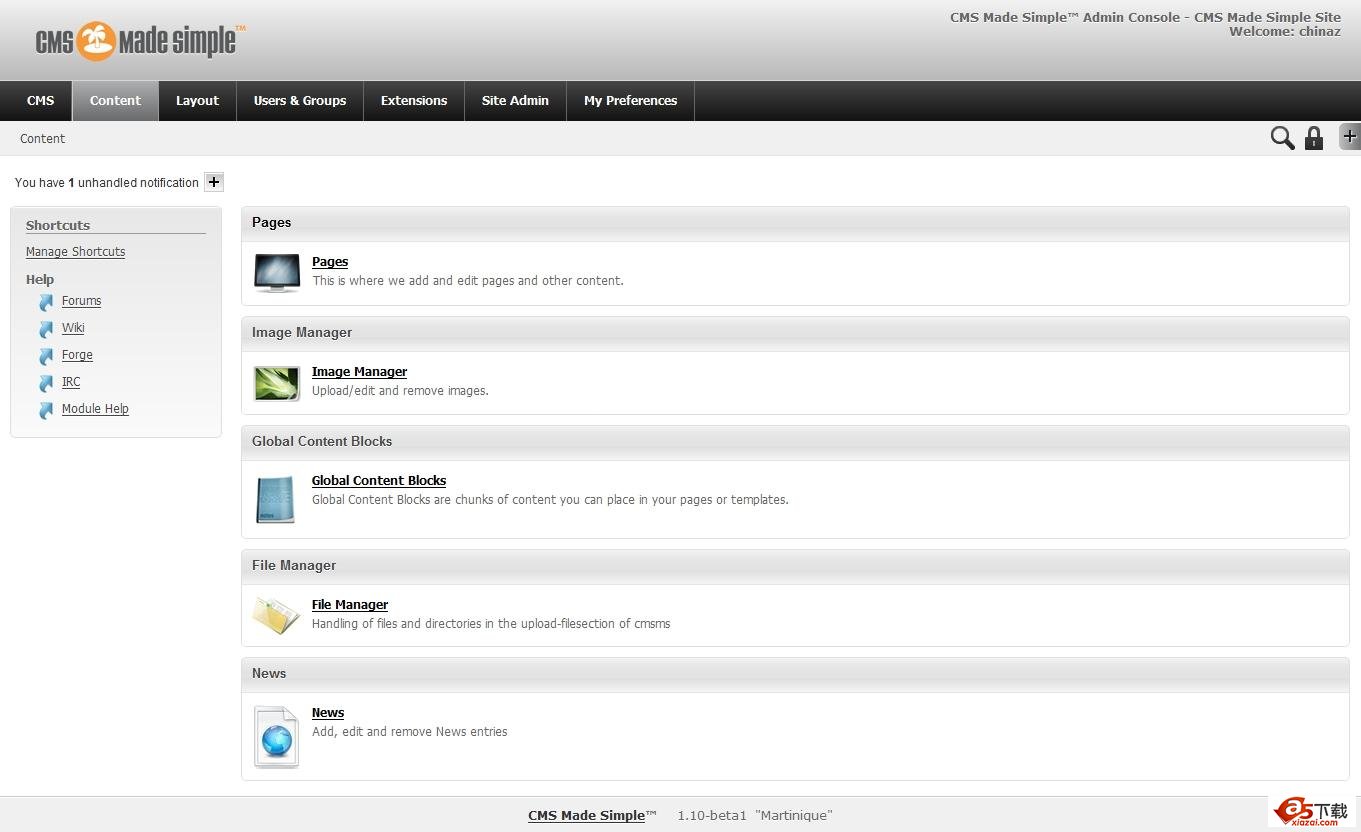Click the Pages description about adding content

468,281
